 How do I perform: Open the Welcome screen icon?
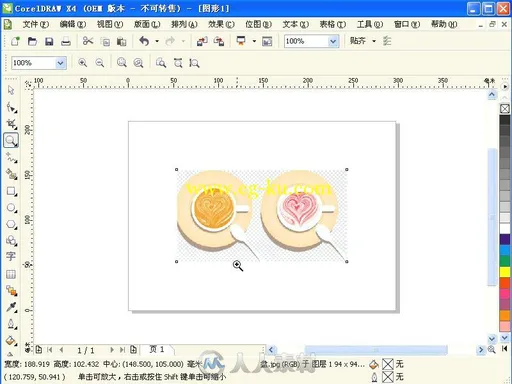pos(267,41)
